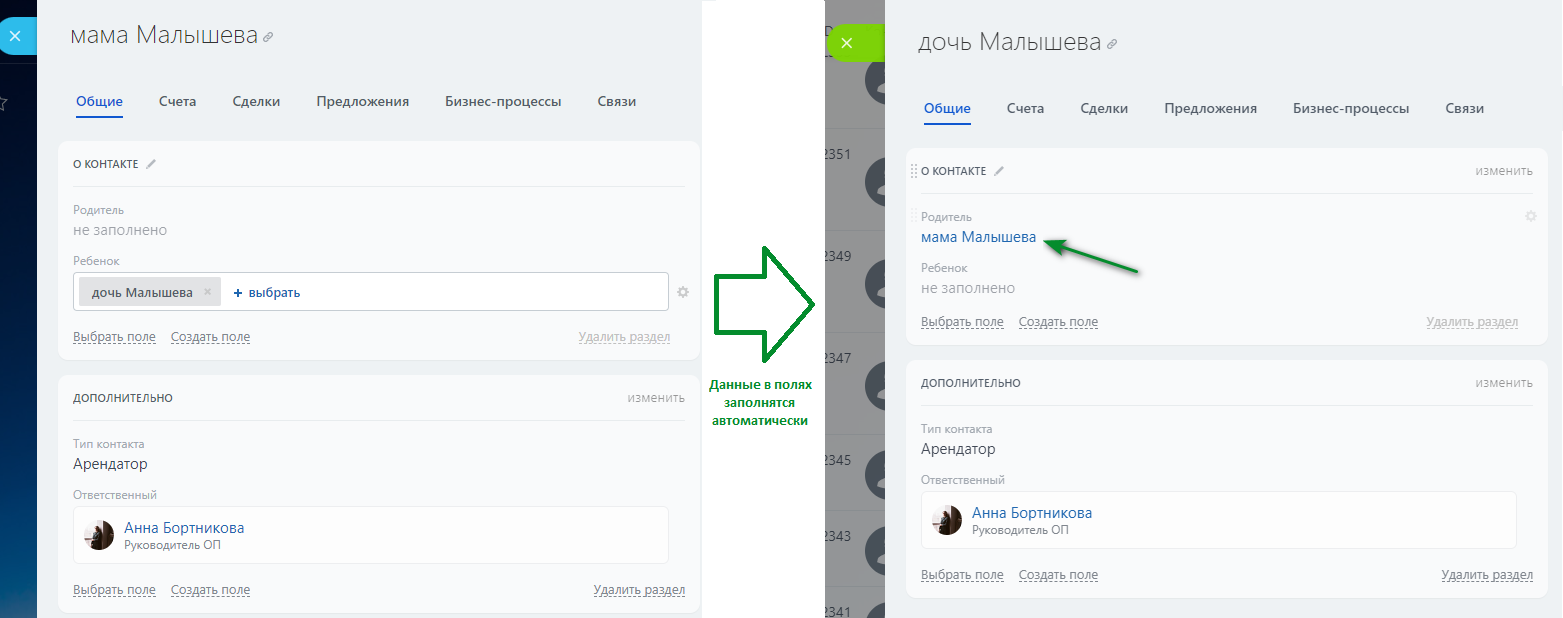The image size is (1563, 618).
Task: Click "Удалить раздел" under Дополнительно in мама card
Action: [x=639, y=590]
